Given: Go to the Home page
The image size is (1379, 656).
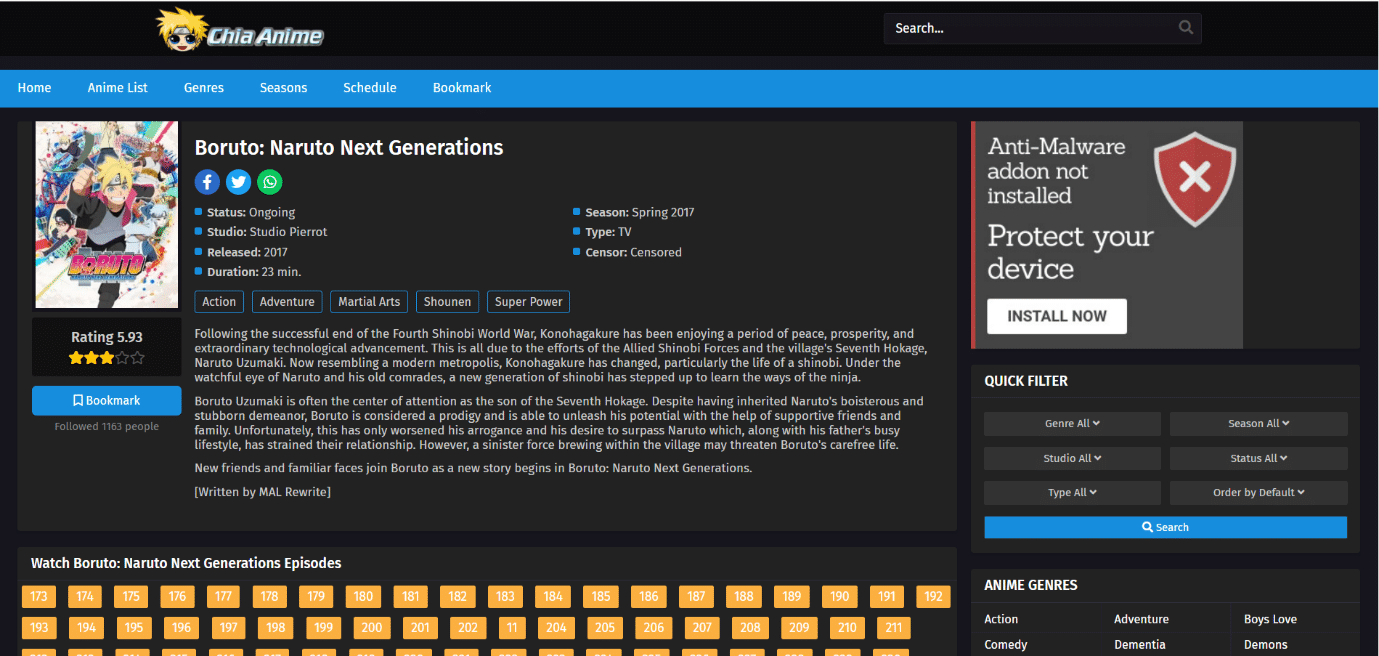Looking at the screenshot, I should pyautogui.click(x=34, y=88).
